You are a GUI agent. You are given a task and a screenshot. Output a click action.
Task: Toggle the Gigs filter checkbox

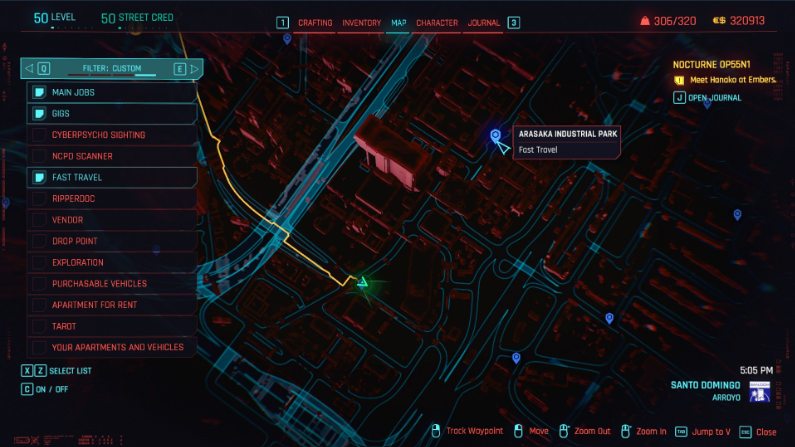(39, 114)
